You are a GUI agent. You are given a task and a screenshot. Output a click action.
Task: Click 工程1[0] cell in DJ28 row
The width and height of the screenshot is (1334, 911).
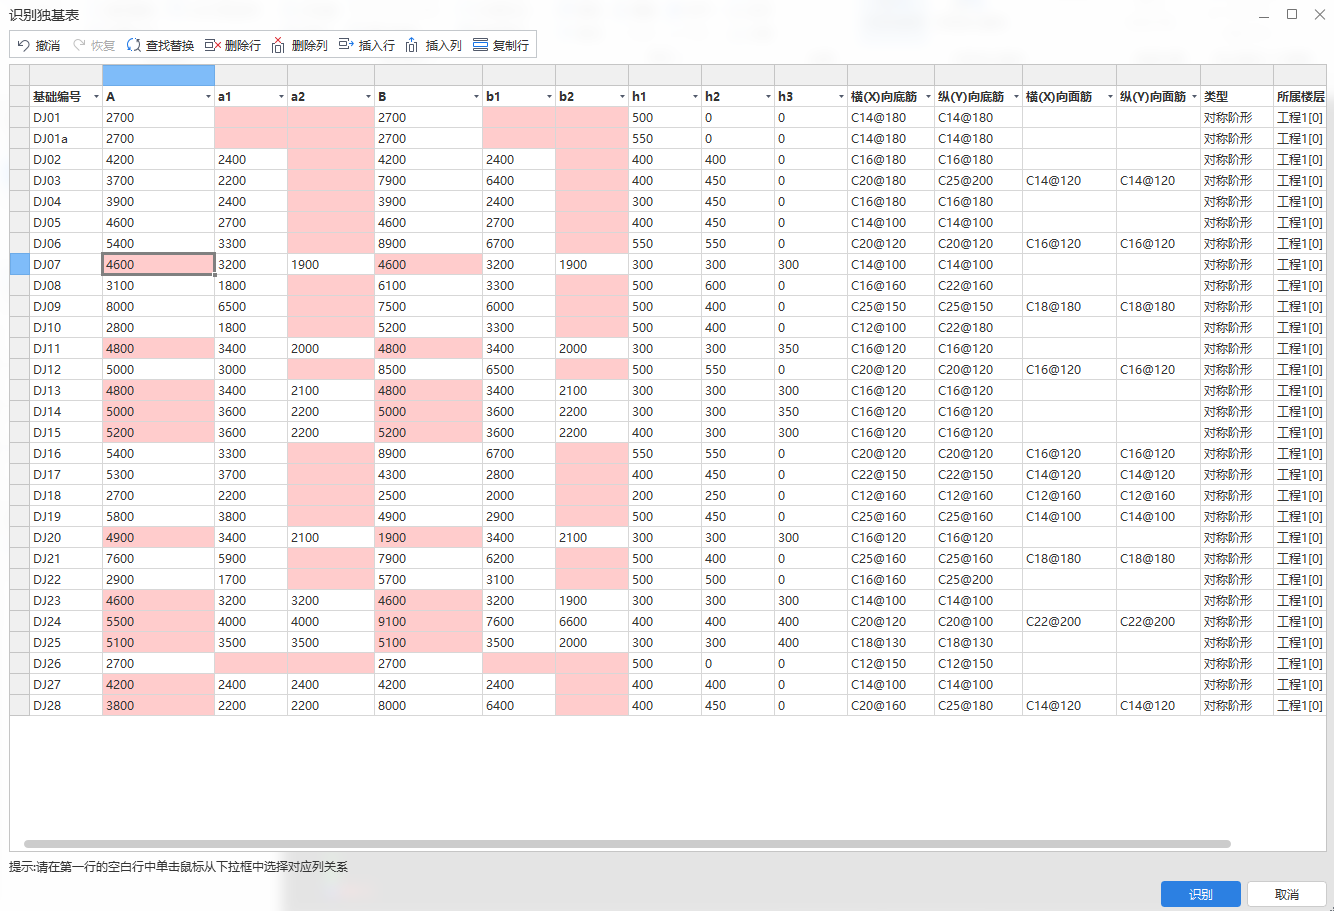pyautogui.click(x=1300, y=706)
